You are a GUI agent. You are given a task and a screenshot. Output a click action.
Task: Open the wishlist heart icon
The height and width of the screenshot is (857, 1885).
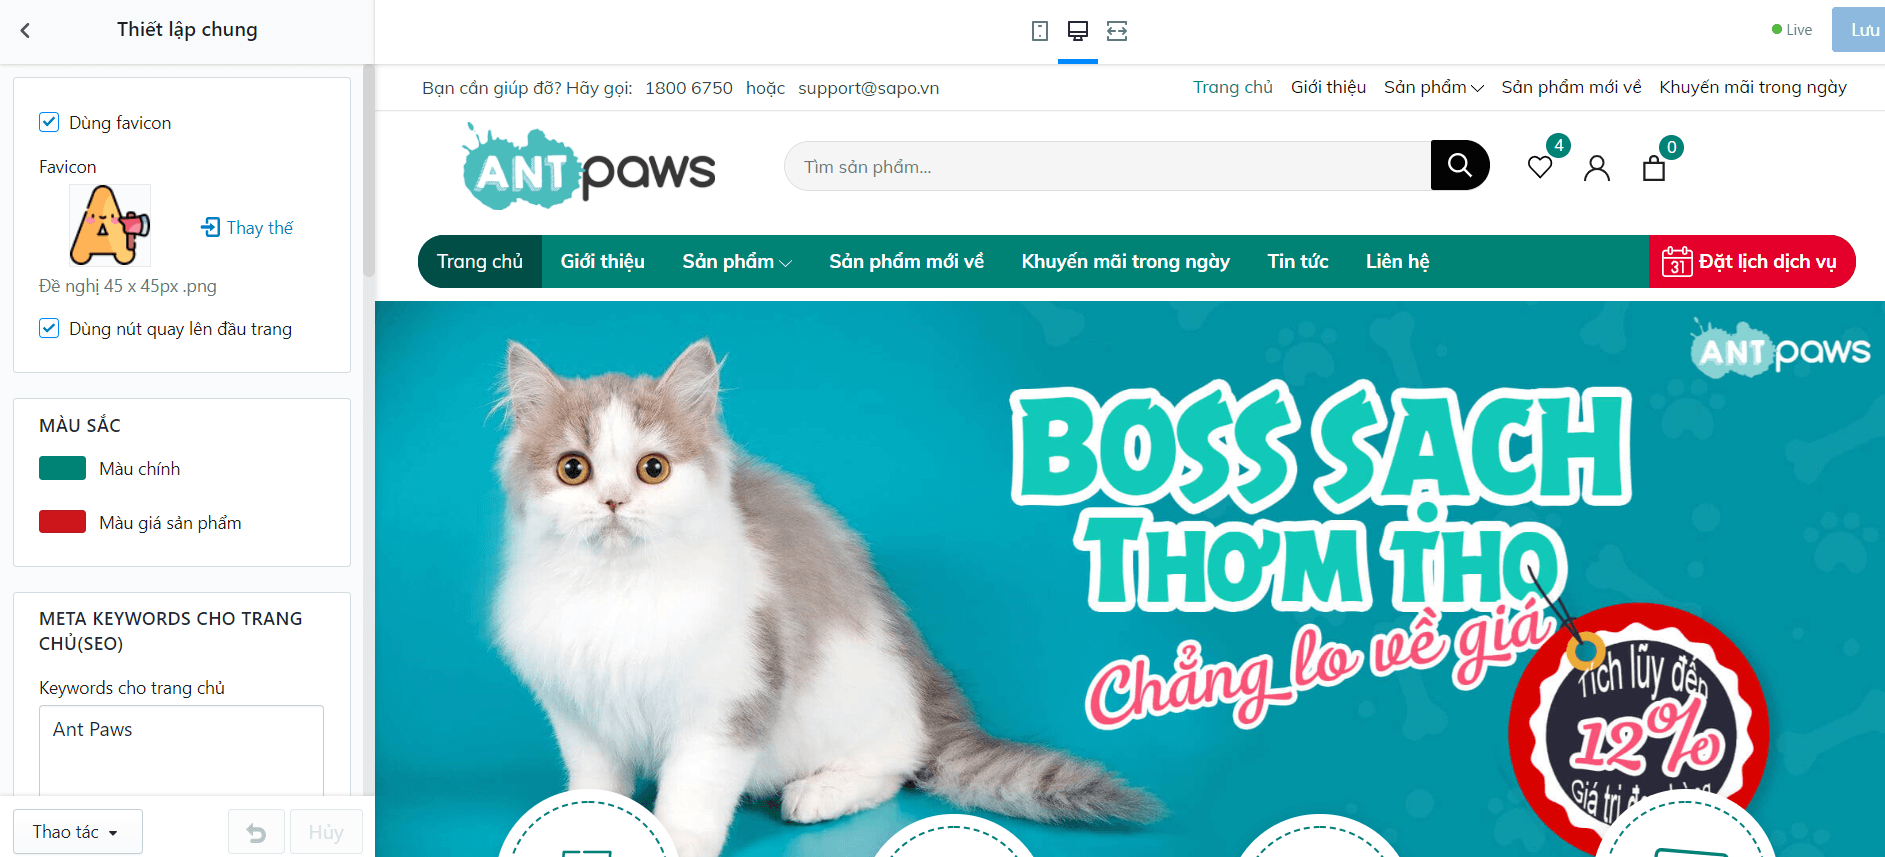point(1540,167)
